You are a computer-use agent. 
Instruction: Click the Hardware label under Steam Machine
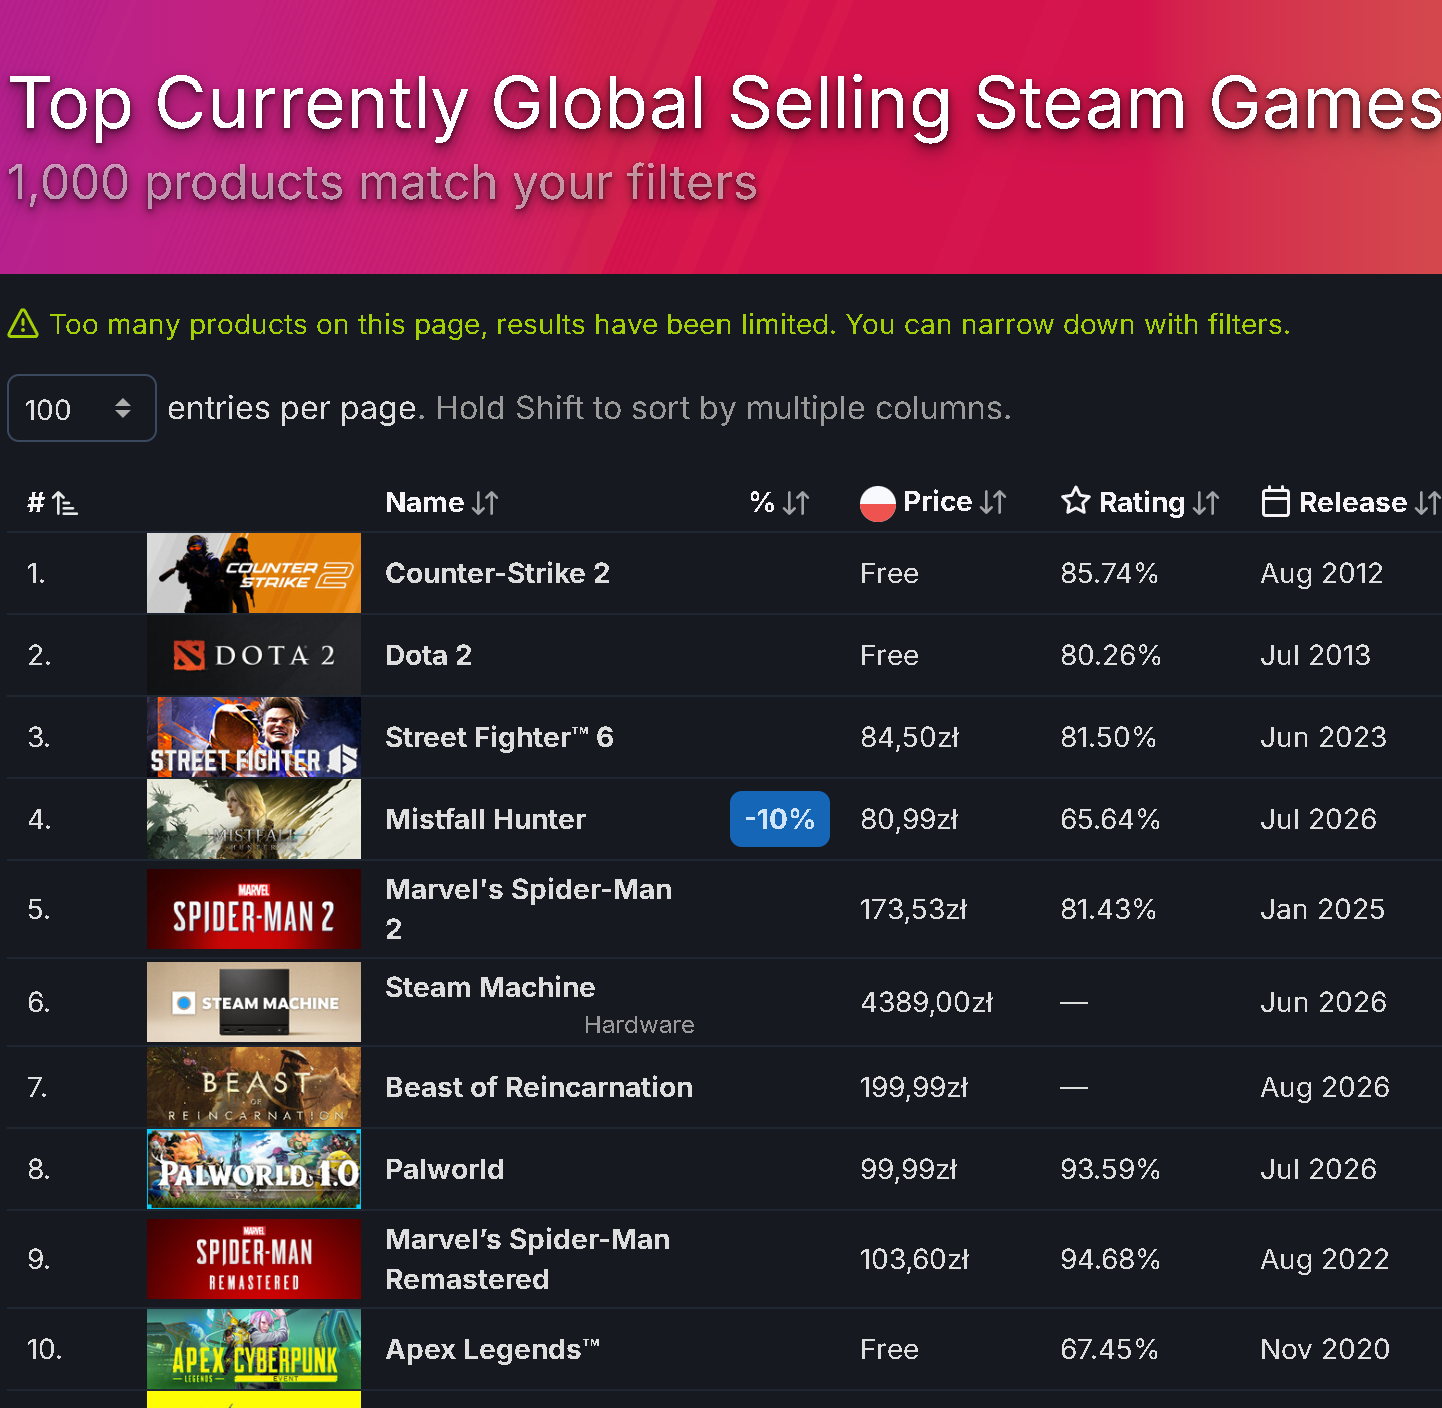[639, 1025]
